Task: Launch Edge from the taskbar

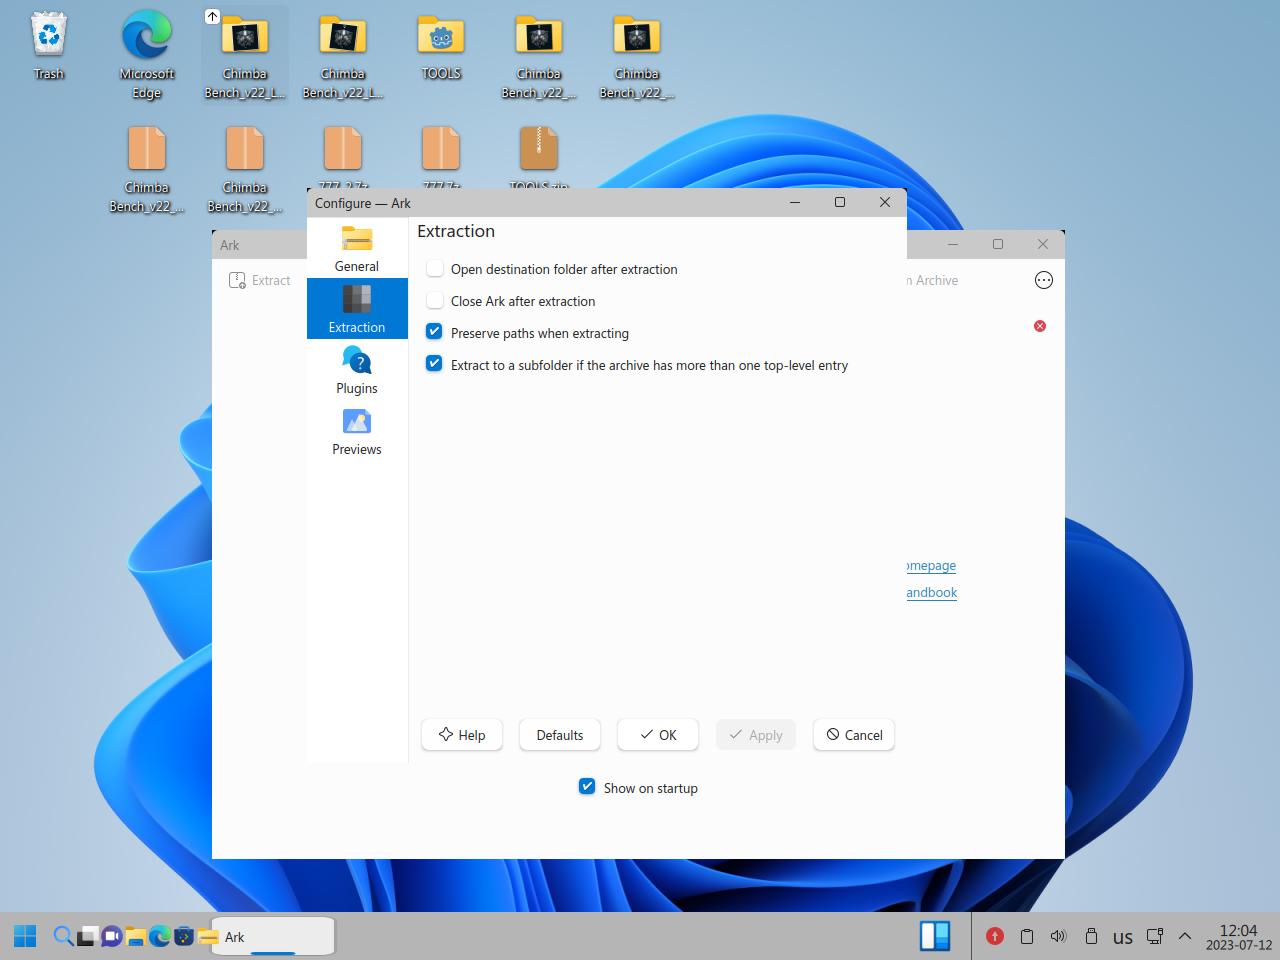Action: pyautogui.click(x=159, y=937)
